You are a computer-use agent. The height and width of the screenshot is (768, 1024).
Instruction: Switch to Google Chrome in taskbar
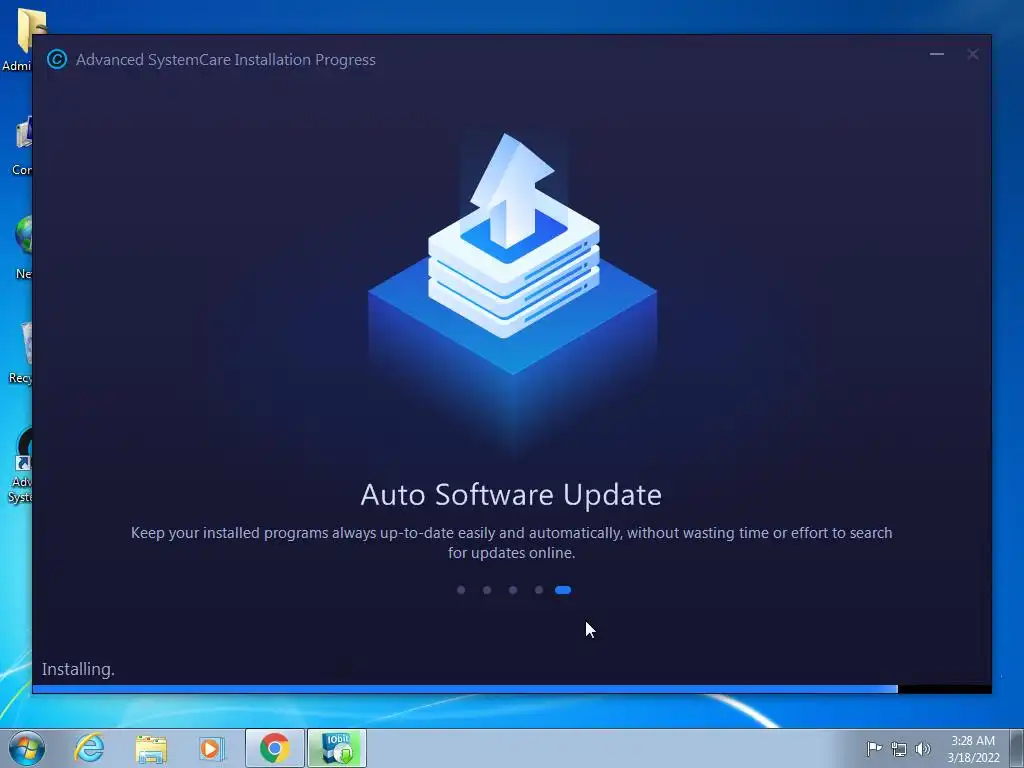pos(274,748)
